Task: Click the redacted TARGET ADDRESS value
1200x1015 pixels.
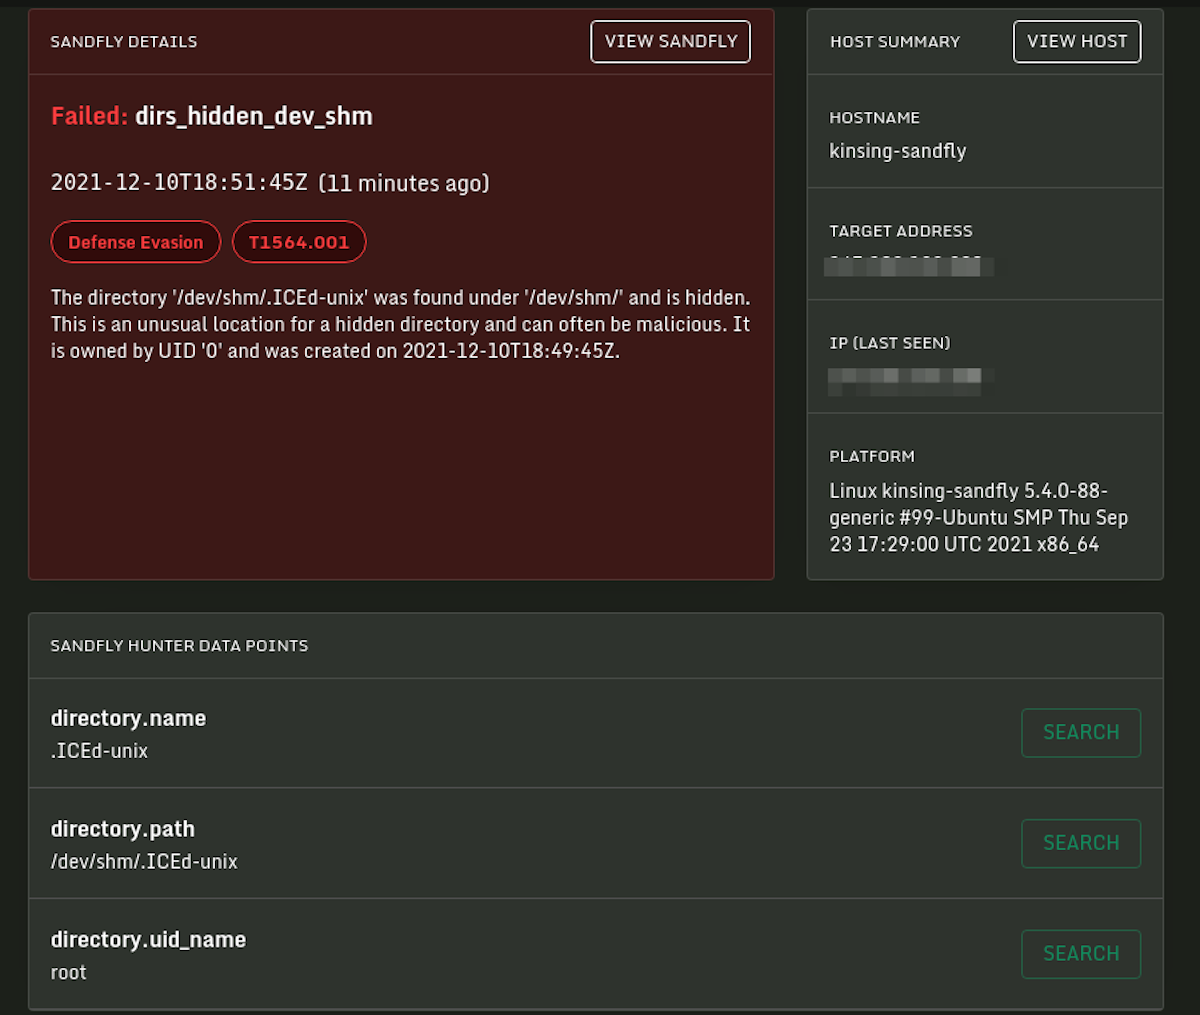Action: (910, 267)
